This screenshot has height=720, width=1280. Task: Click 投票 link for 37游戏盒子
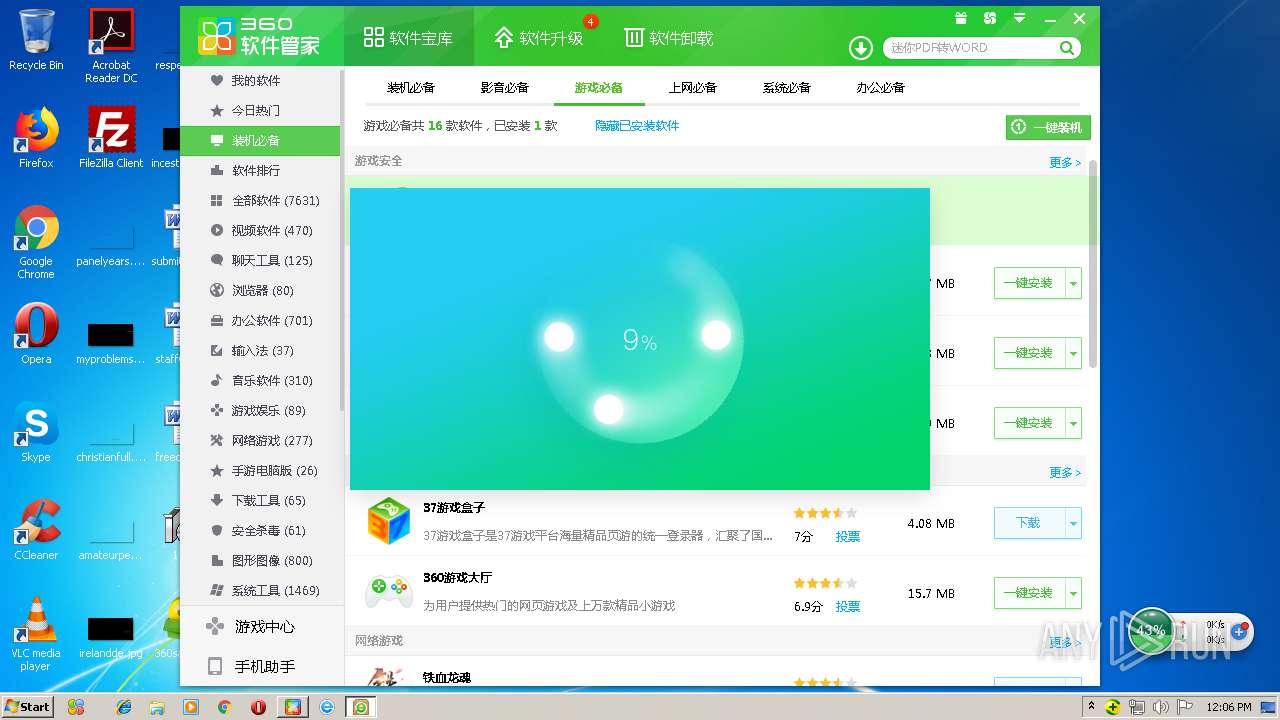pos(848,536)
